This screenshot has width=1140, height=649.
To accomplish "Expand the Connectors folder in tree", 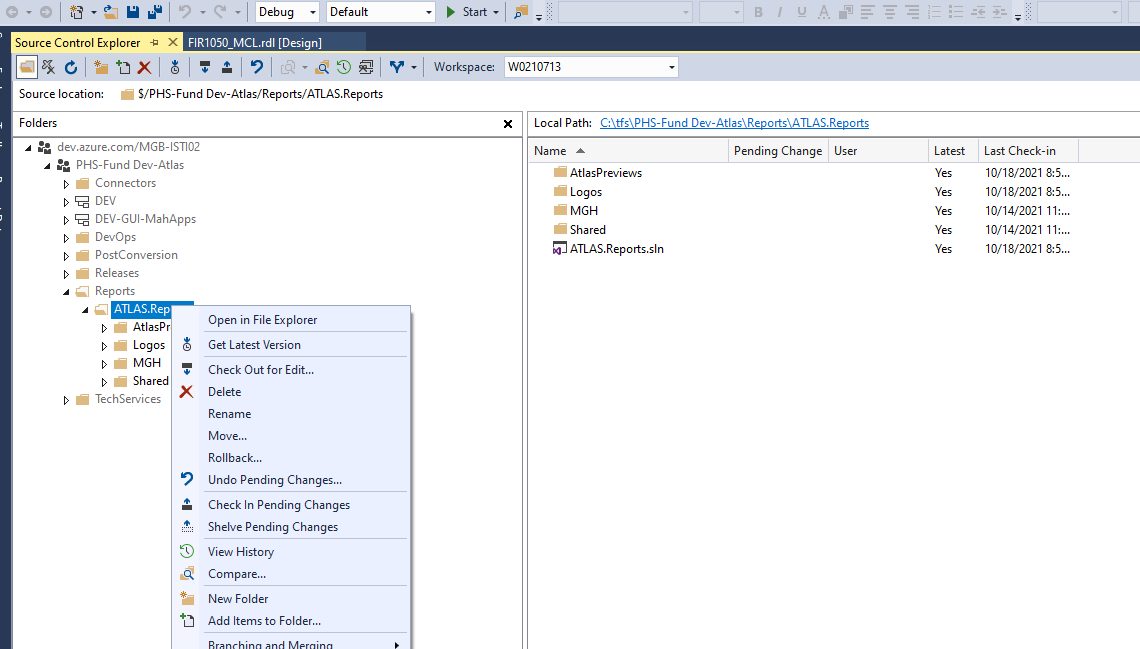I will (x=67, y=184).
